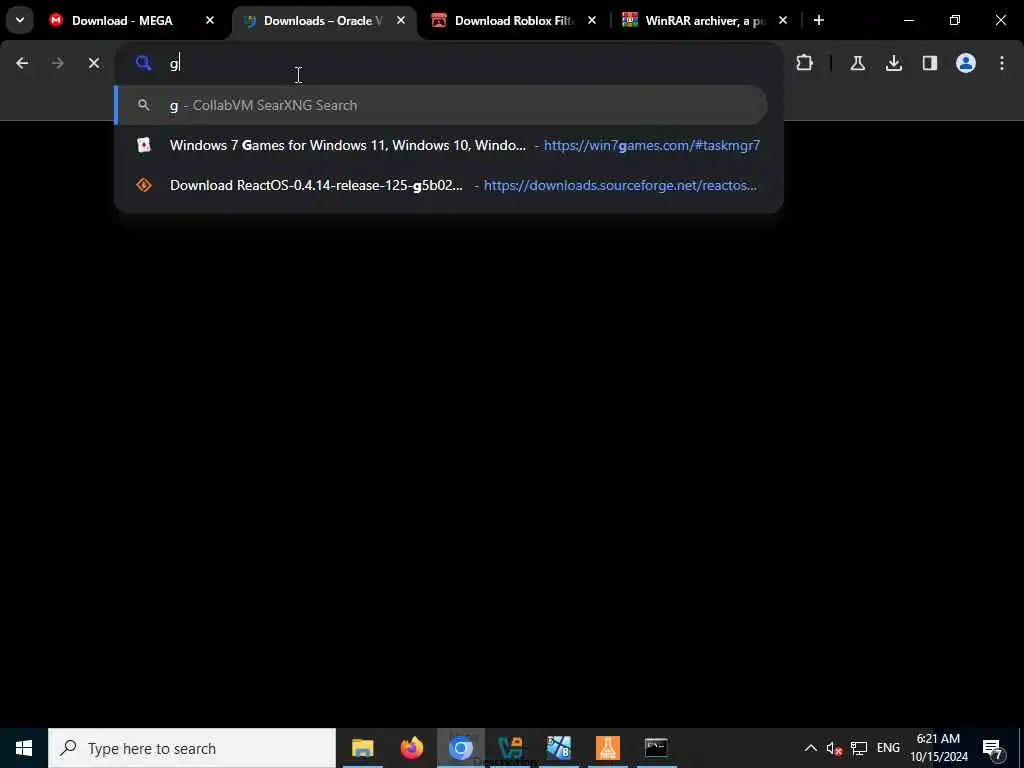Select the 'g - CollabVM SearXNG Search' suggestion
This screenshot has width=1024, height=768.
coord(441,105)
